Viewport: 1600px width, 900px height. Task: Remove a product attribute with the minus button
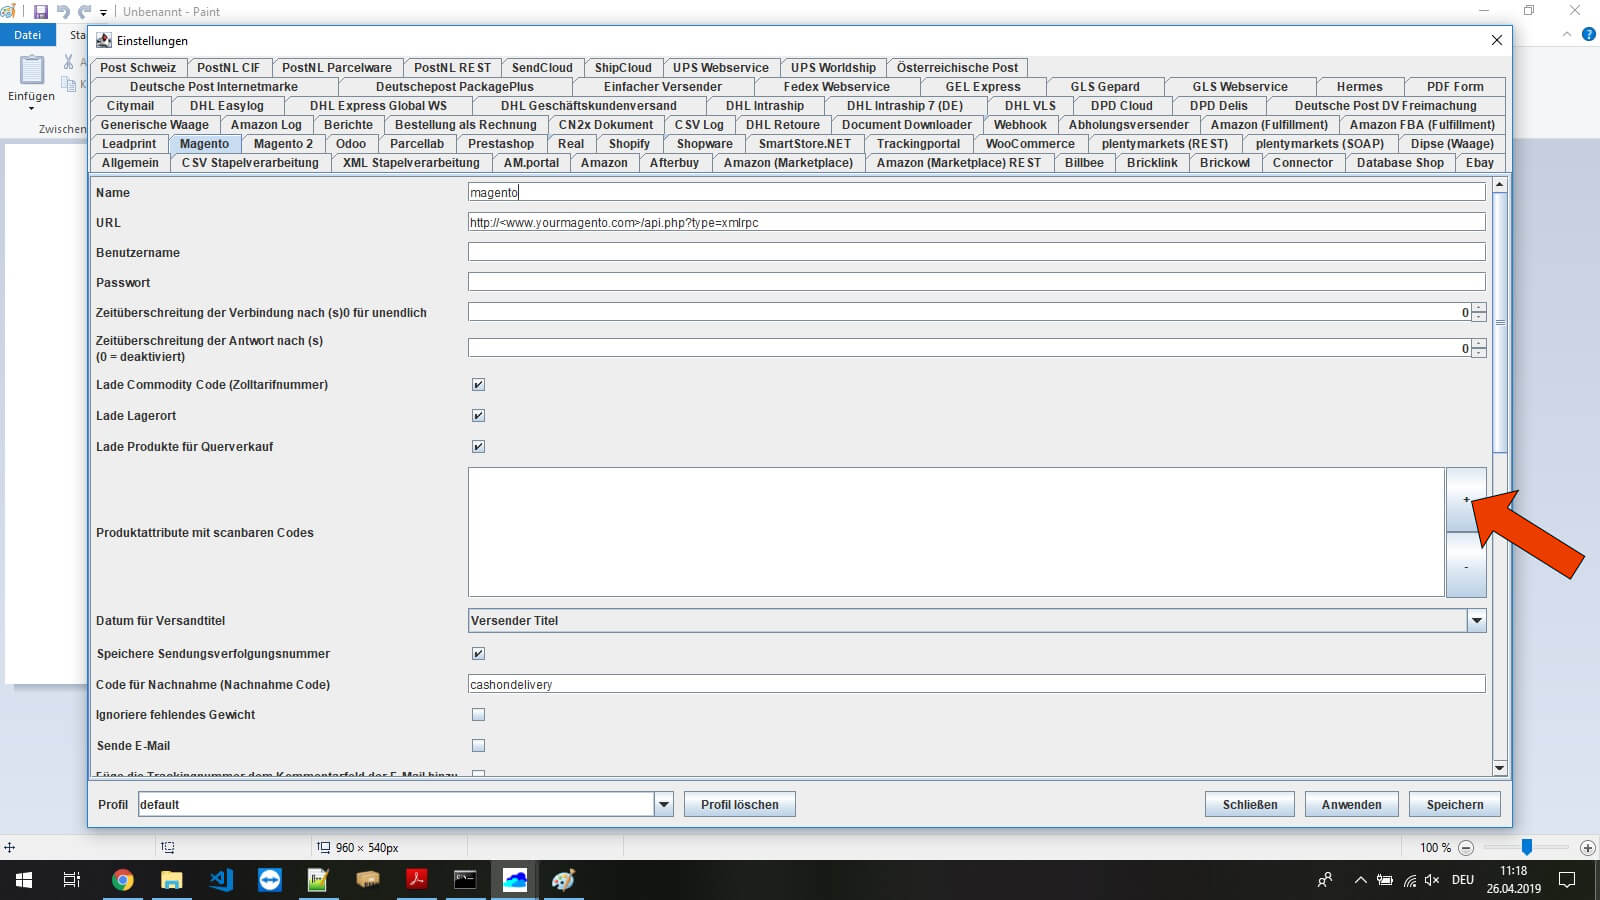pyautogui.click(x=1466, y=565)
